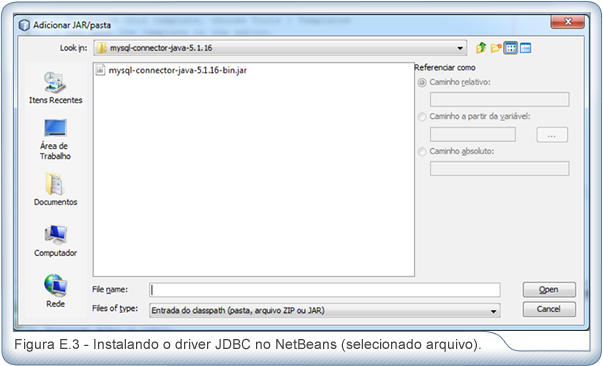Open Itens Recentes shortcut
The image size is (603, 366).
tap(55, 88)
